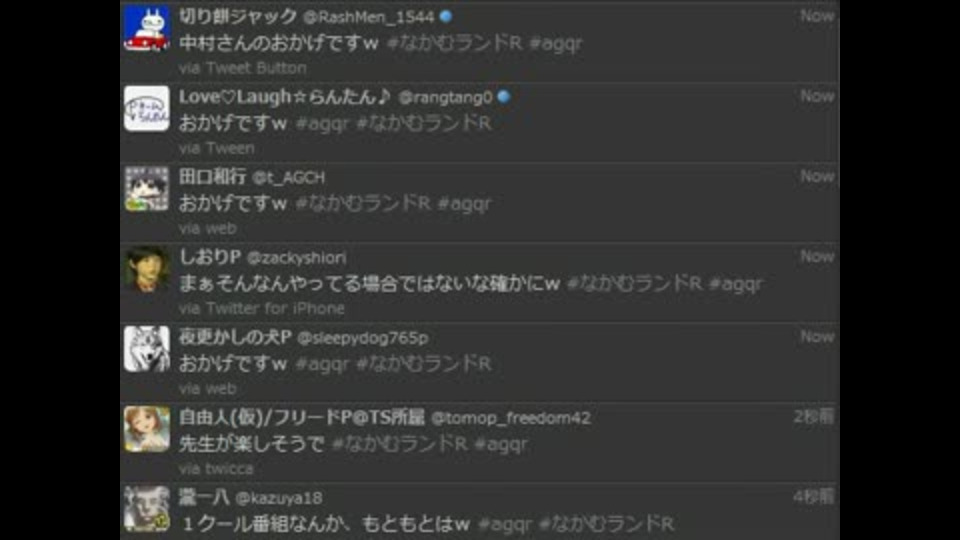960x540 pixels.
Task: Open the 4秒前 timestamp on the @kazuya18 tweet
Action: (814, 497)
